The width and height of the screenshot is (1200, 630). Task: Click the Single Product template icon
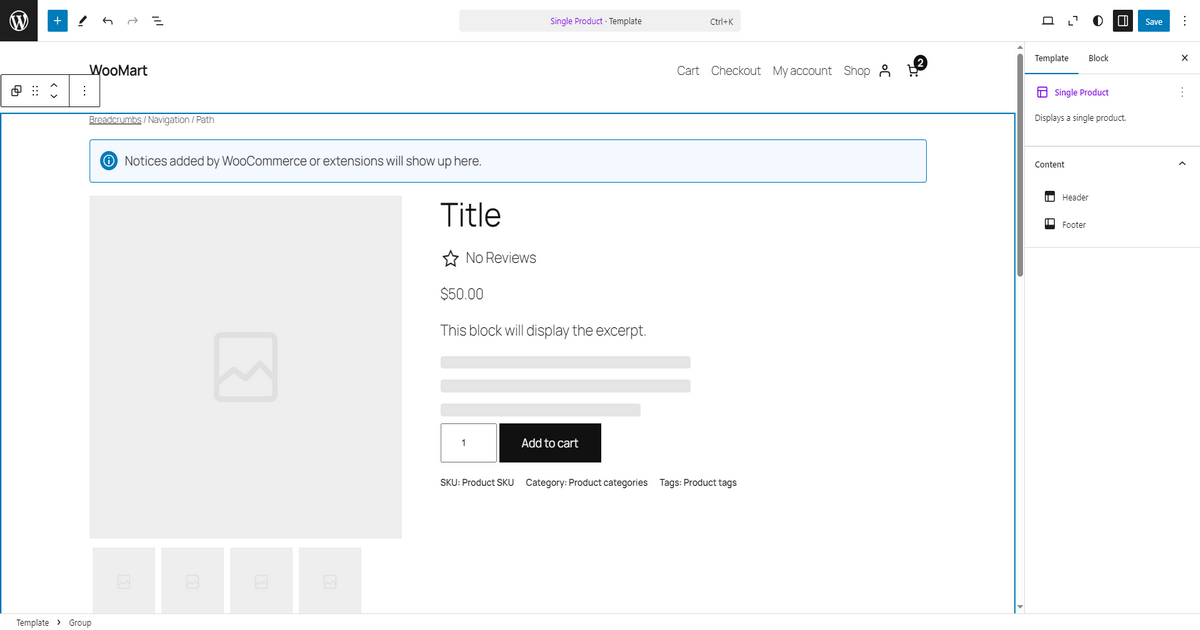1042,92
